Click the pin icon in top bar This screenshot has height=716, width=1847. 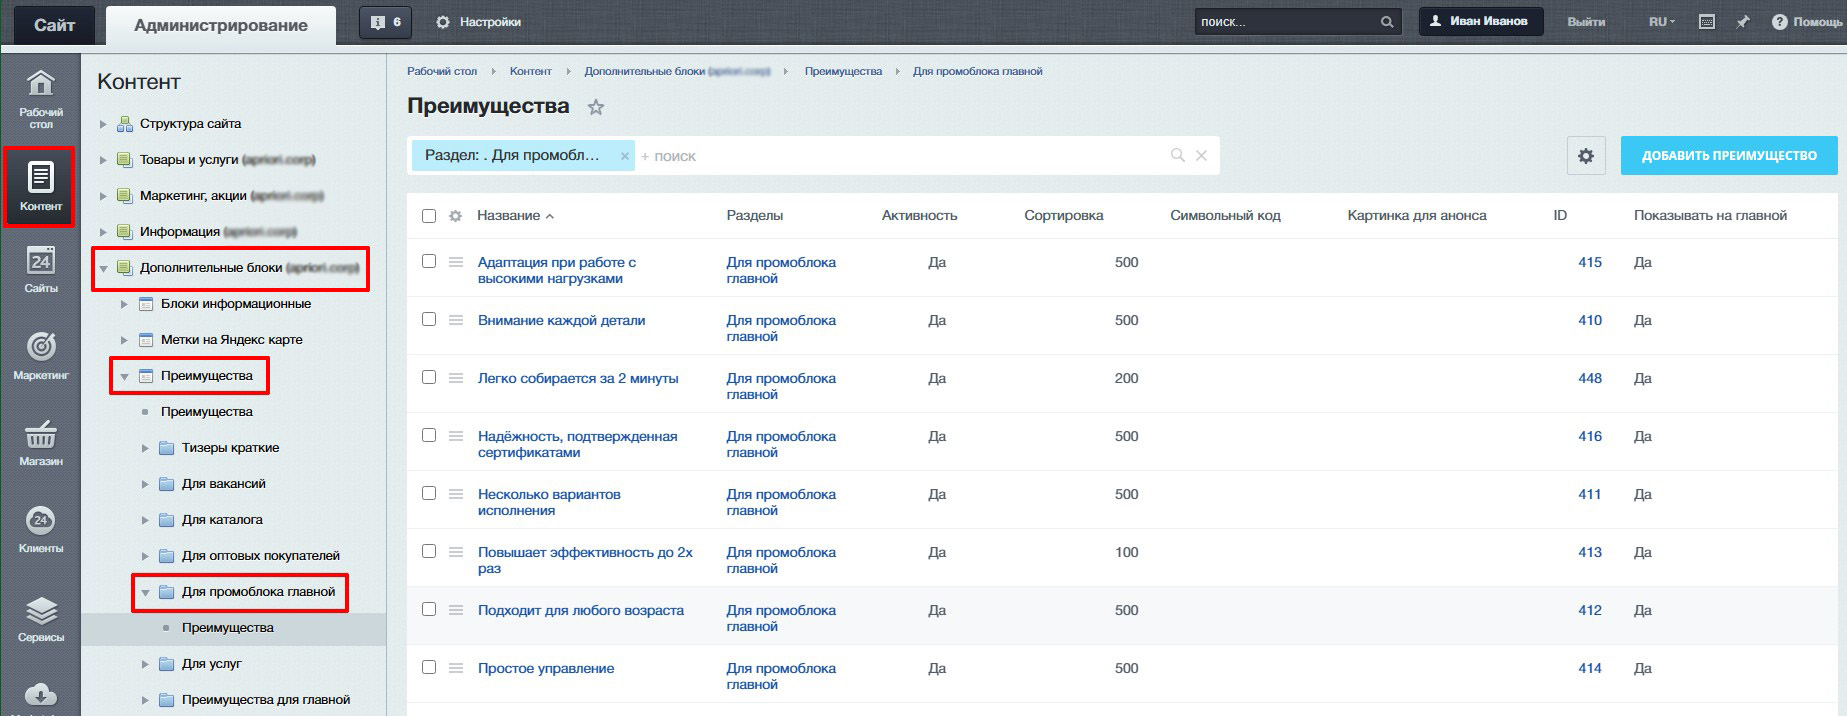click(x=1743, y=22)
